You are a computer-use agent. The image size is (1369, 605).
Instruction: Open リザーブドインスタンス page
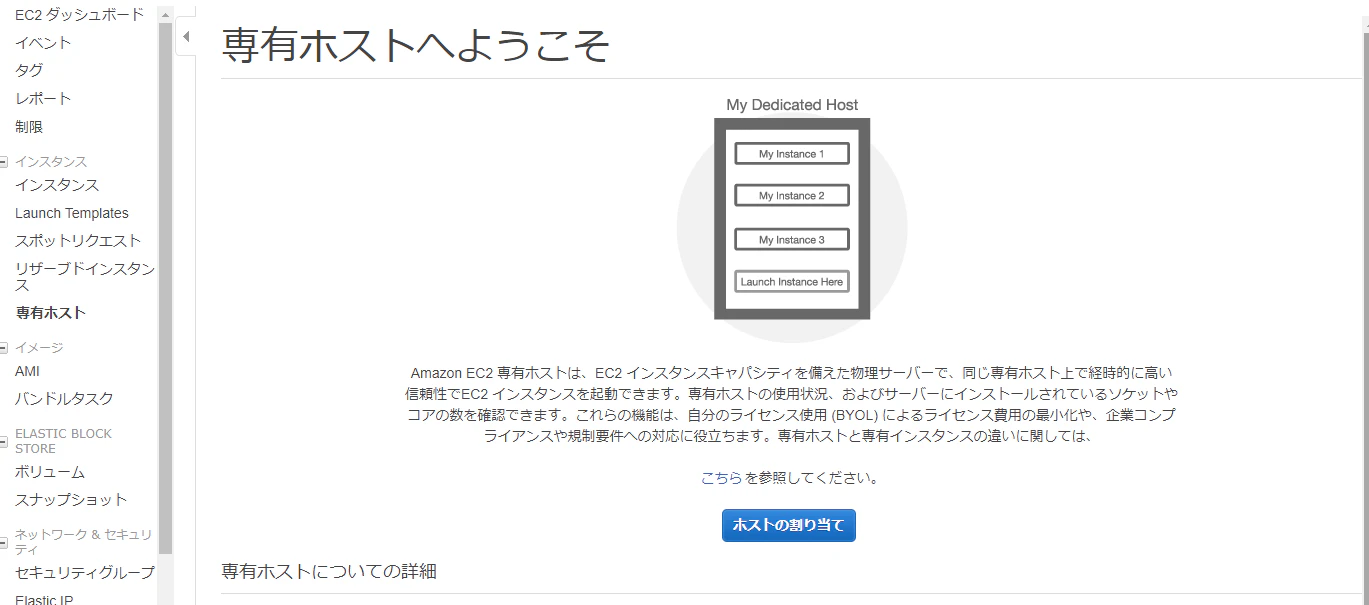(x=85, y=276)
